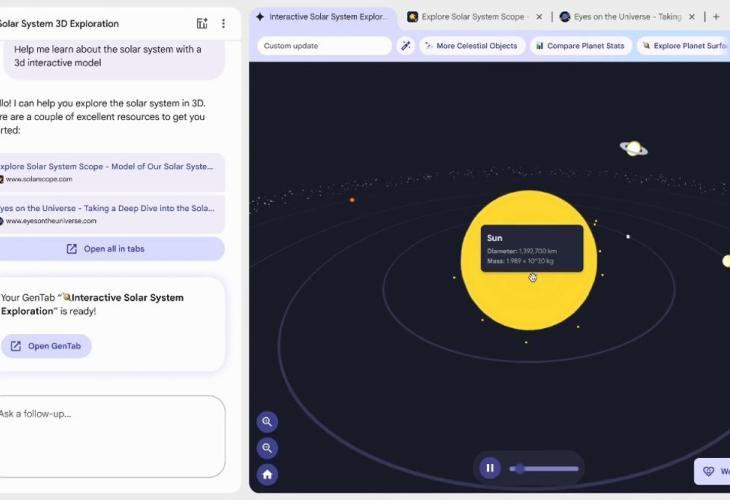The width and height of the screenshot is (730, 500).
Task: Click the Open GenTab button
Action: 46,346
